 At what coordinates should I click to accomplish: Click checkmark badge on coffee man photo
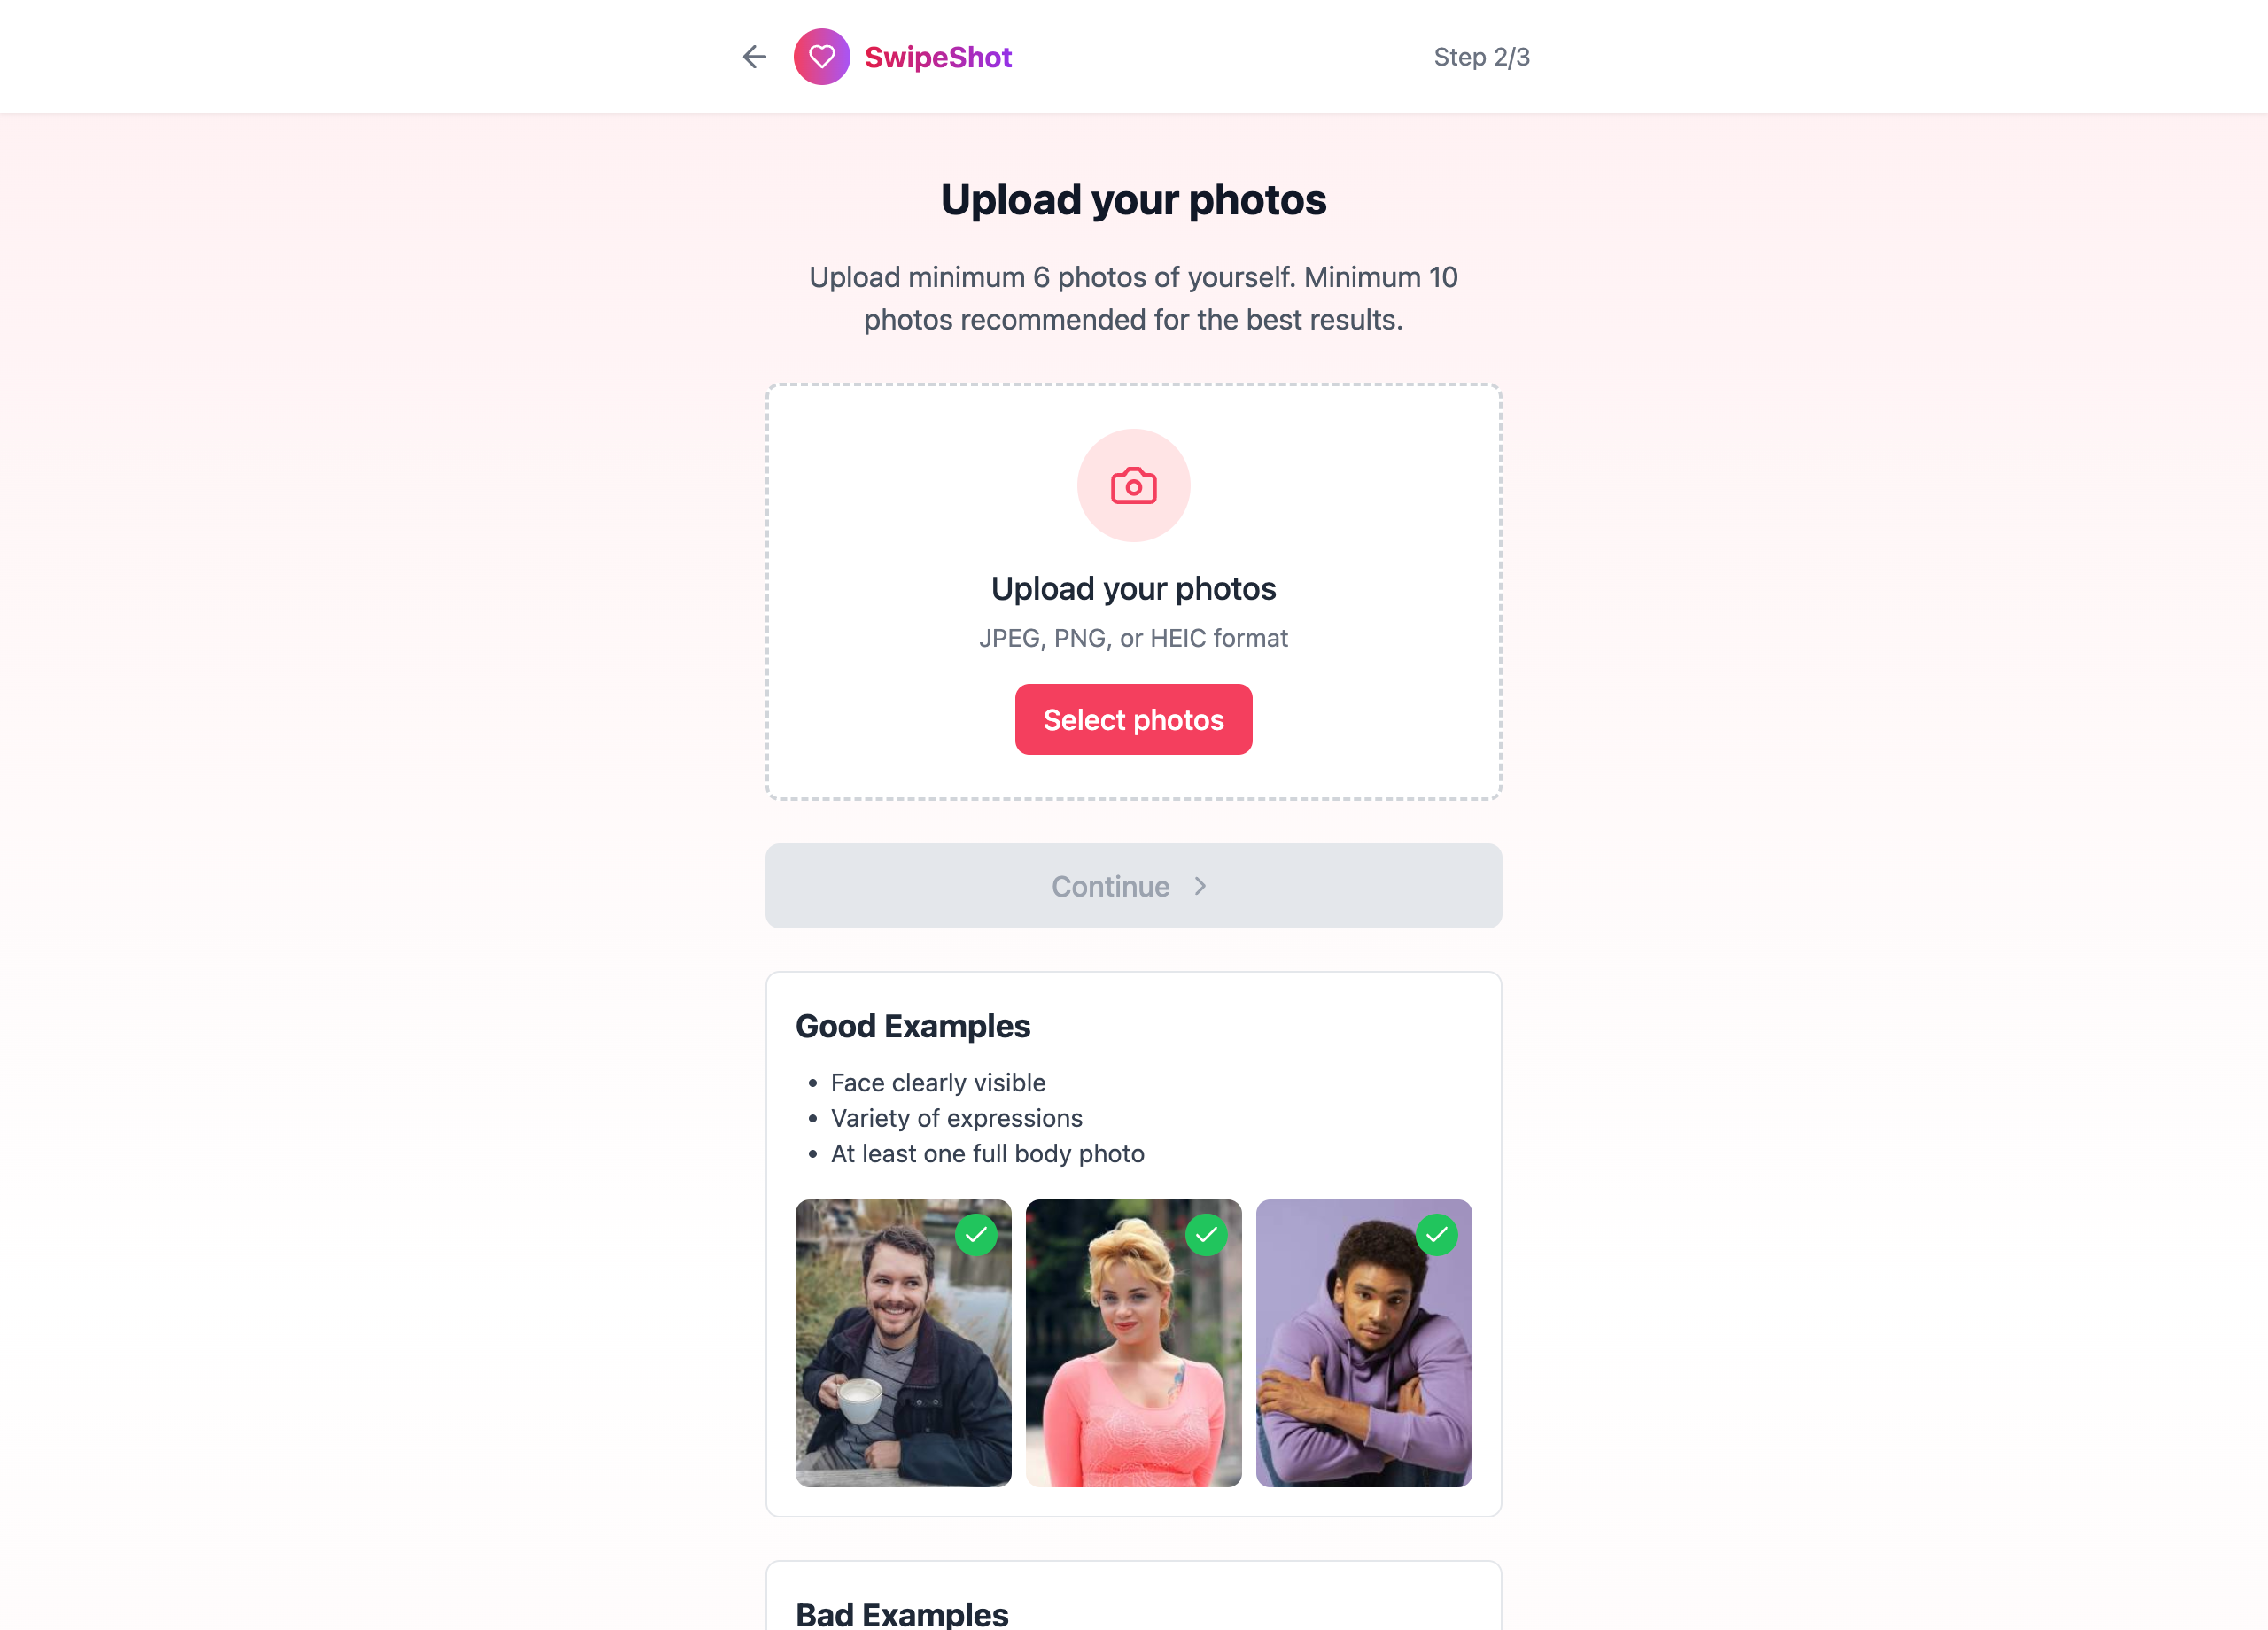tap(976, 1234)
